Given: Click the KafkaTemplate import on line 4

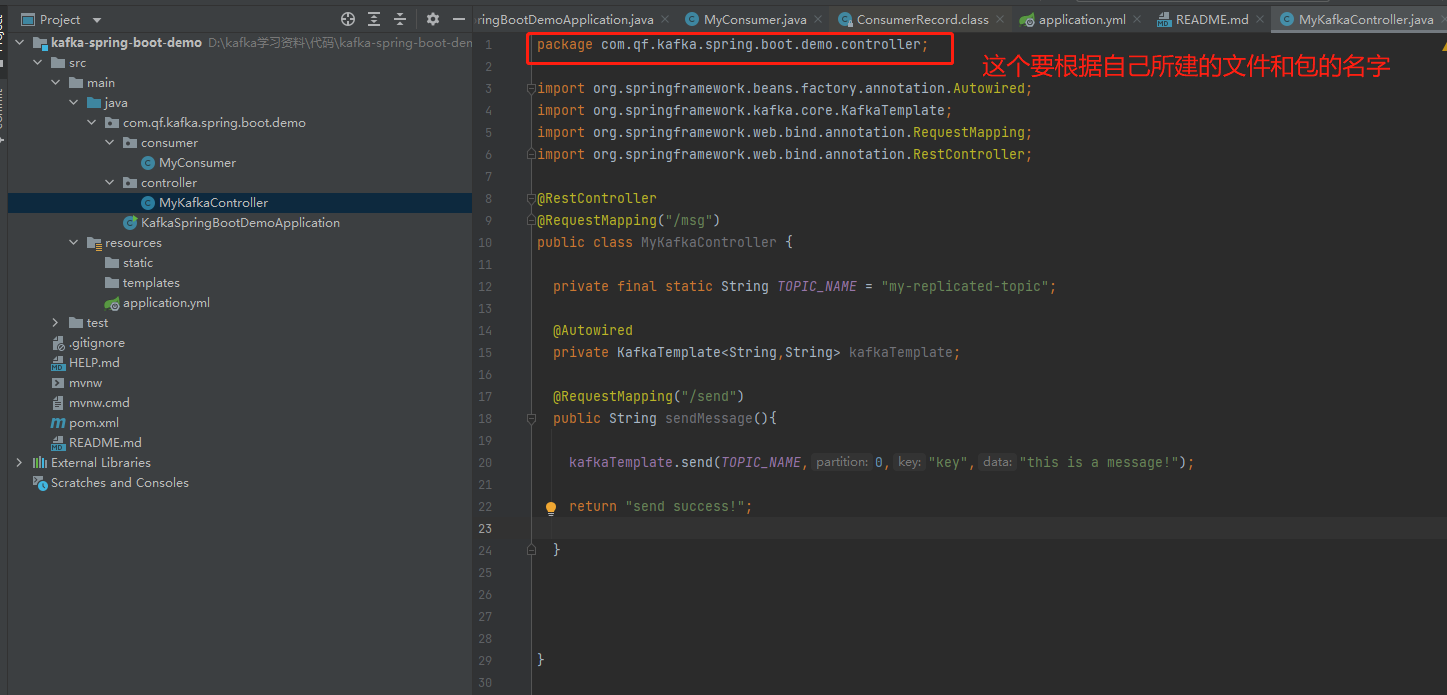Looking at the screenshot, I should click(x=745, y=111).
